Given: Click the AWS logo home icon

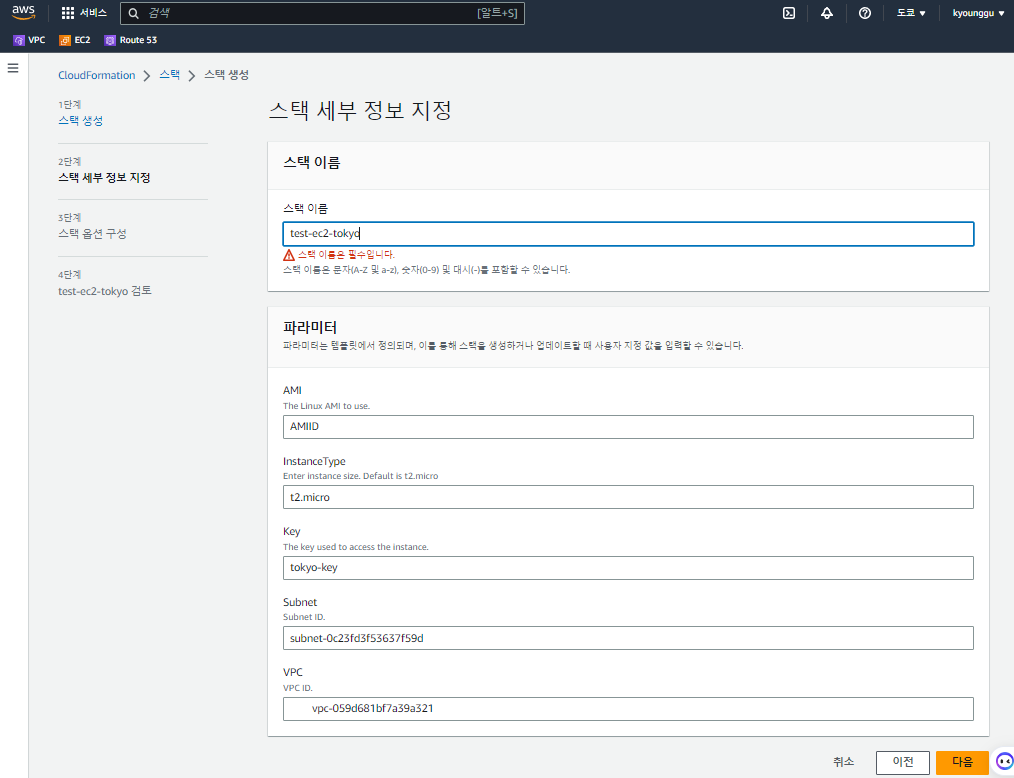Looking at the screenshot, I should (23, 12).
